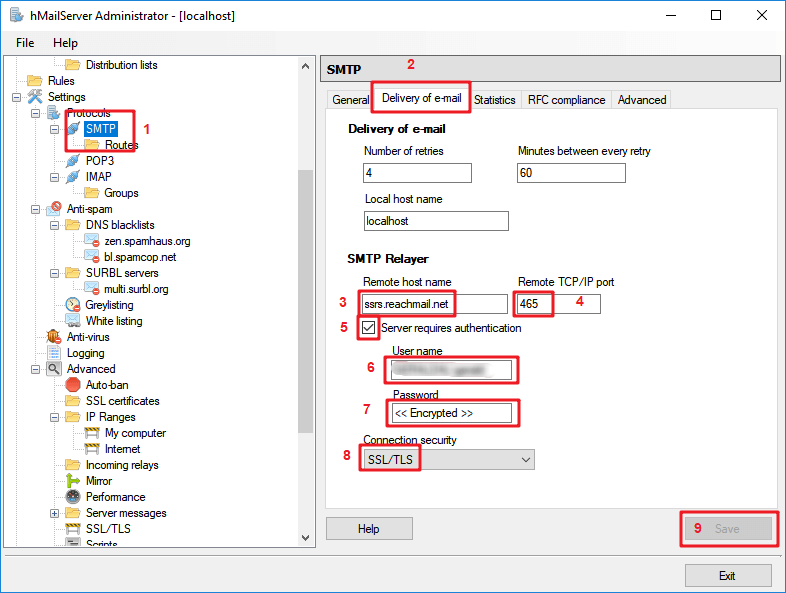Switch to the General tab

[350, 100]
